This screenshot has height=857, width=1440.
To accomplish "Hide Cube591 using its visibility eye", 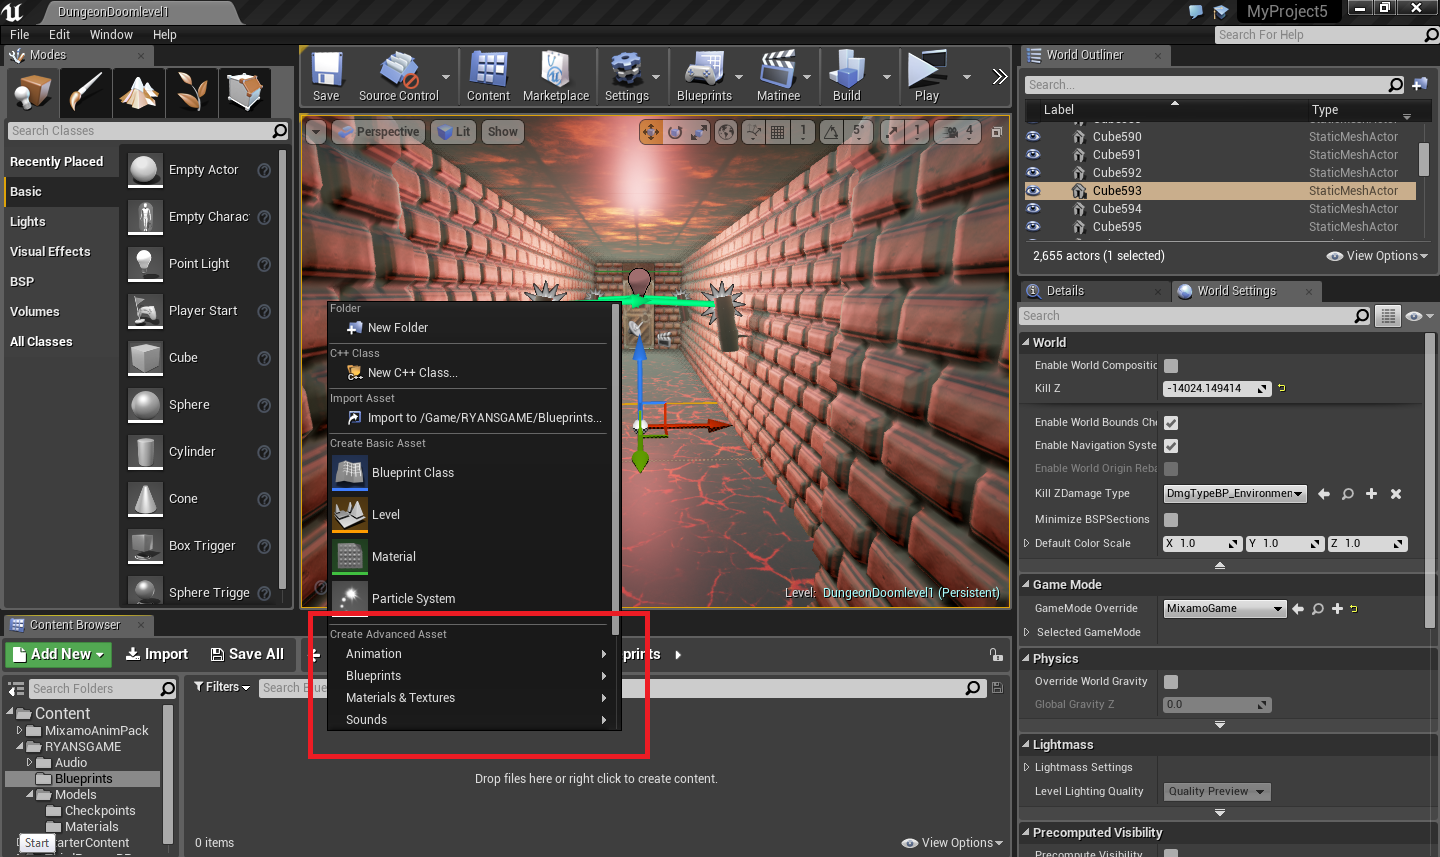I will coord(1033,154).
